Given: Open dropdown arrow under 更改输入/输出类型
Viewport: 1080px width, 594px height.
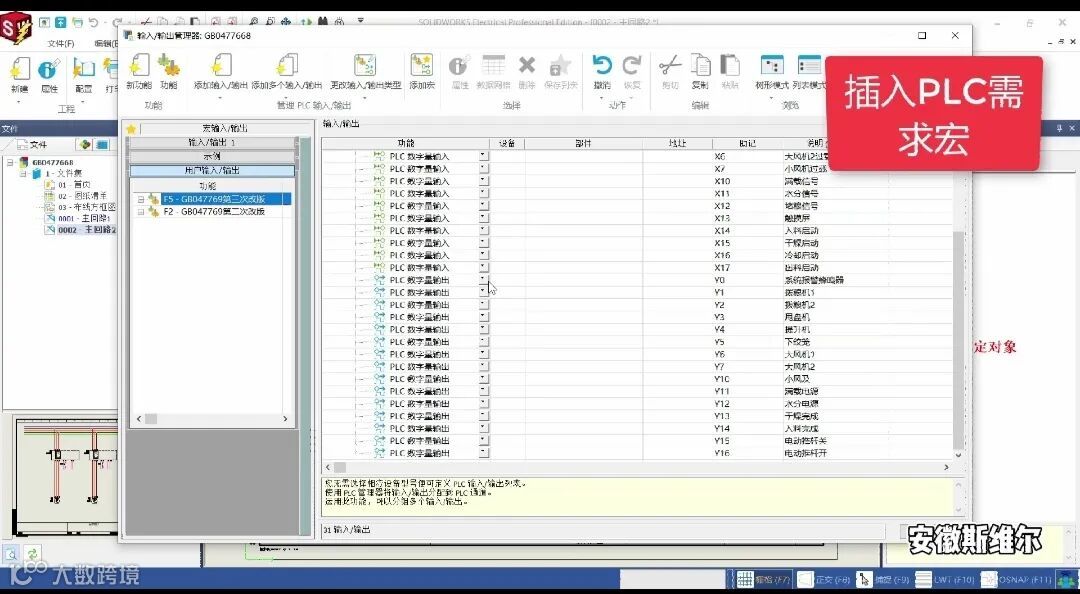Looking at the screenshot, I should pyautogui.click(x=365, y=98).
